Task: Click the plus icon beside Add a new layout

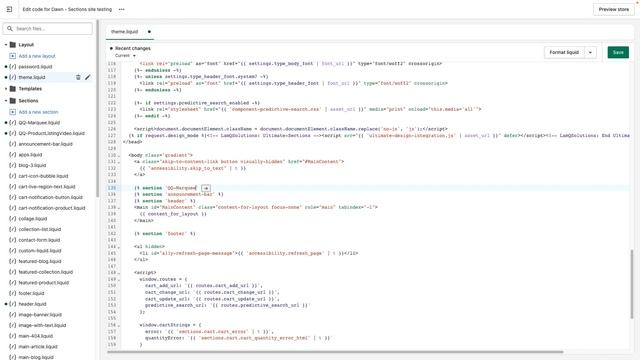Action: [x=13, y=56]
